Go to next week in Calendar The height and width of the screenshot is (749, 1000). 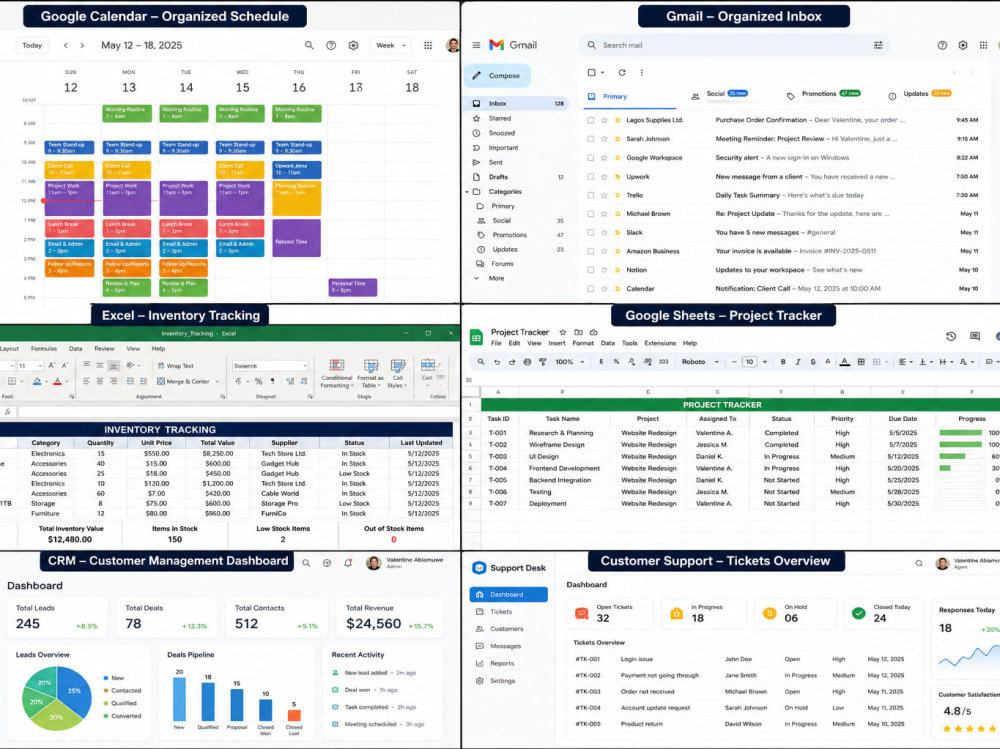[x=82, y=45]
